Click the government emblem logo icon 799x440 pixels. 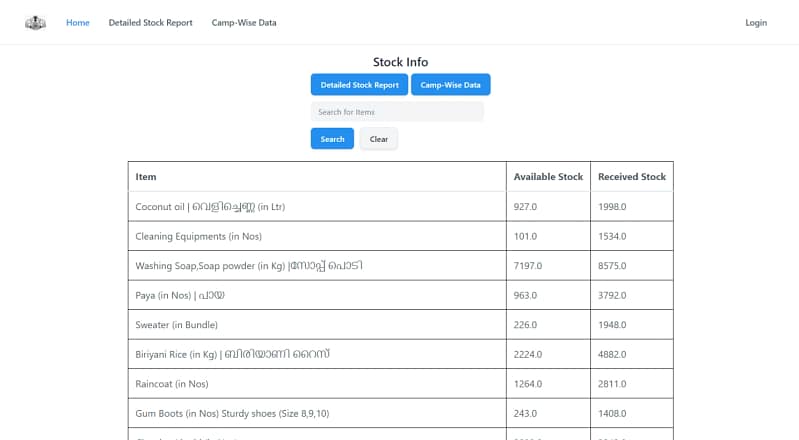[x=35, y=23]
